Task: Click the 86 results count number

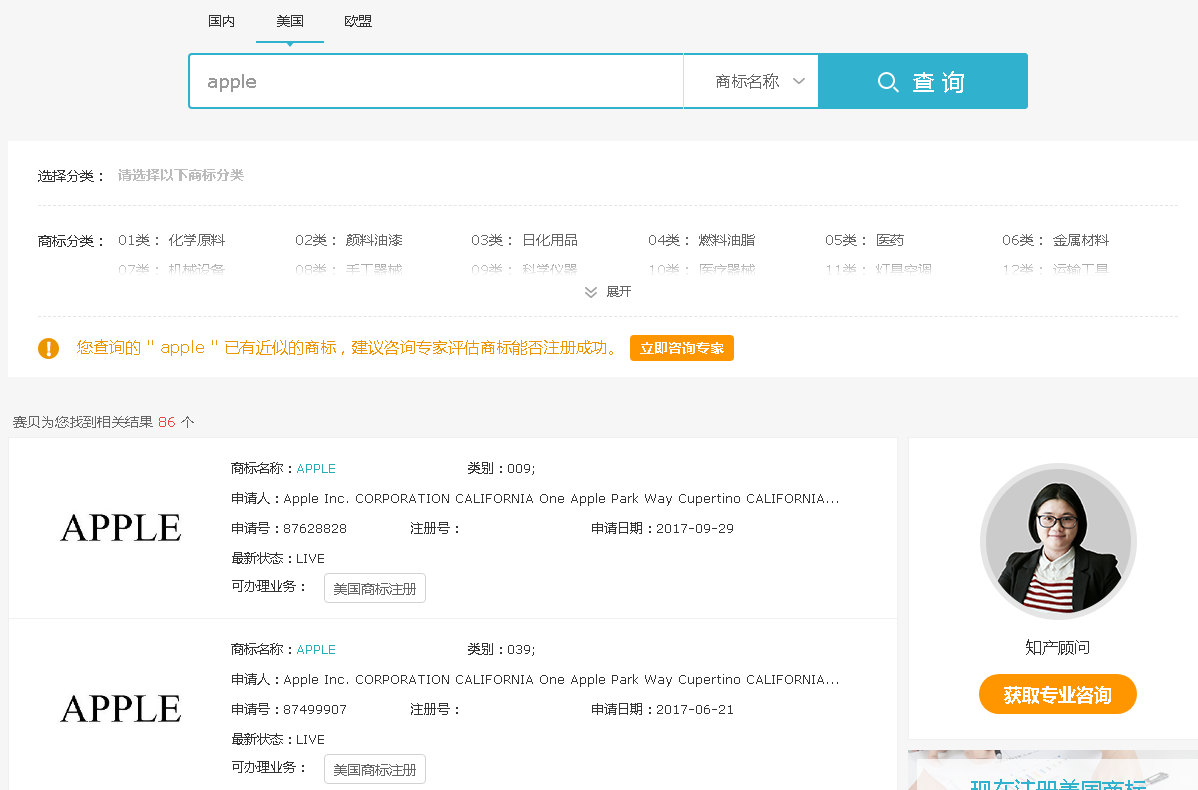Action: point(167,423)
